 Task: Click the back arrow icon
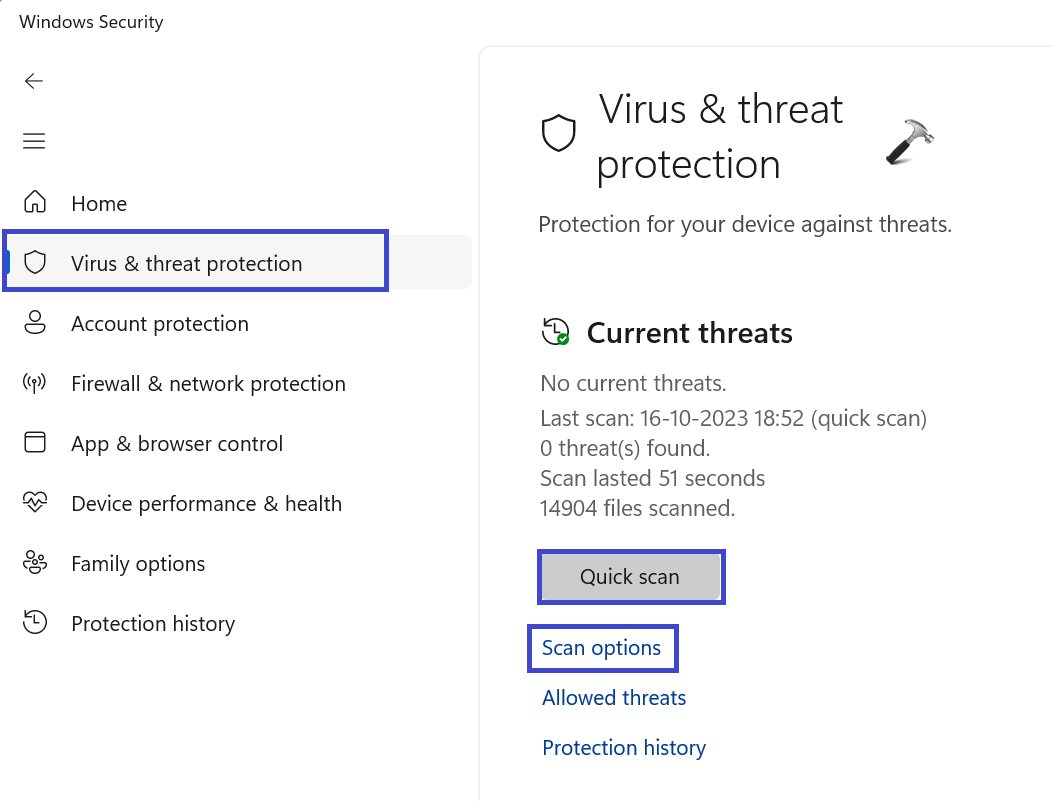coord(34,82)
